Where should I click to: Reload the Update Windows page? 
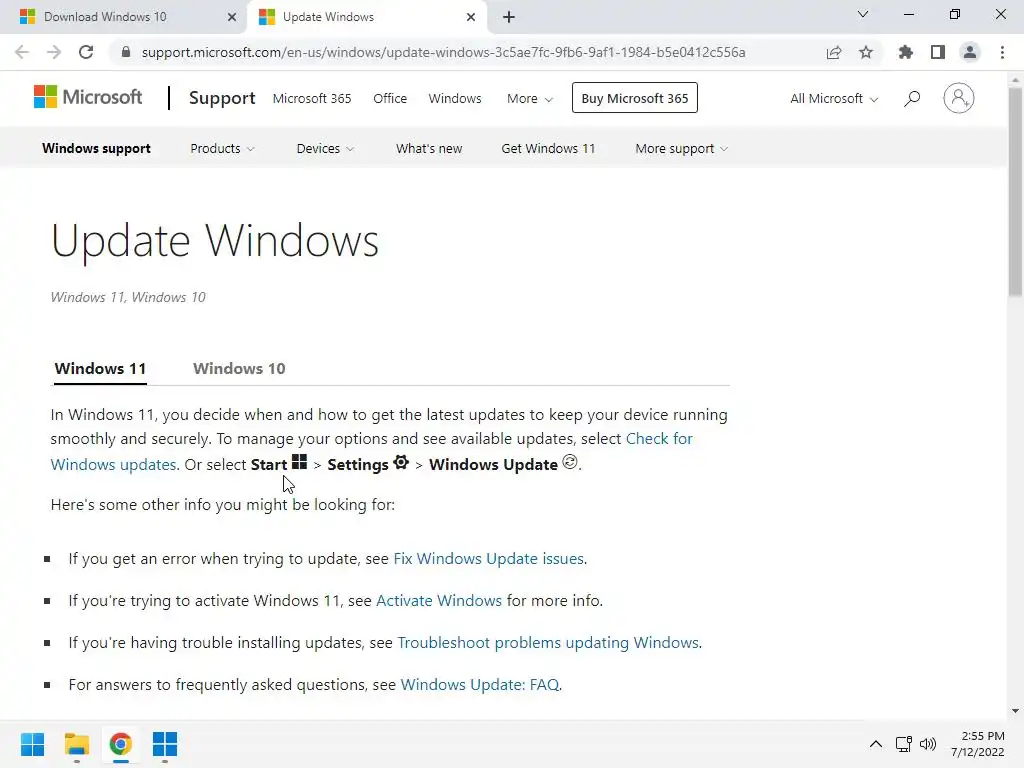86,52
